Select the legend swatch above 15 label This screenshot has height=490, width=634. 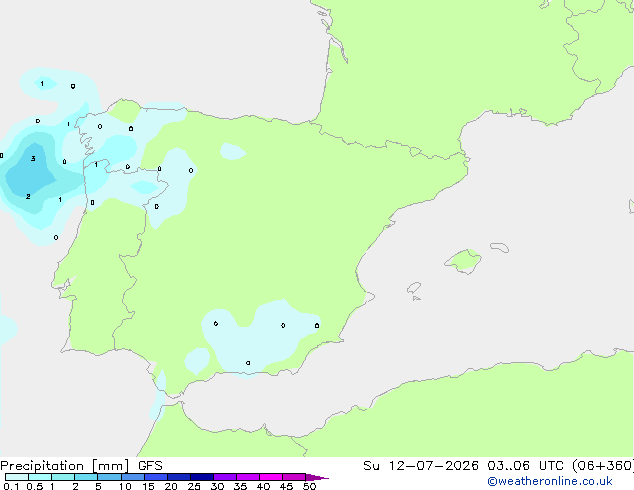[x=156, y=477]
